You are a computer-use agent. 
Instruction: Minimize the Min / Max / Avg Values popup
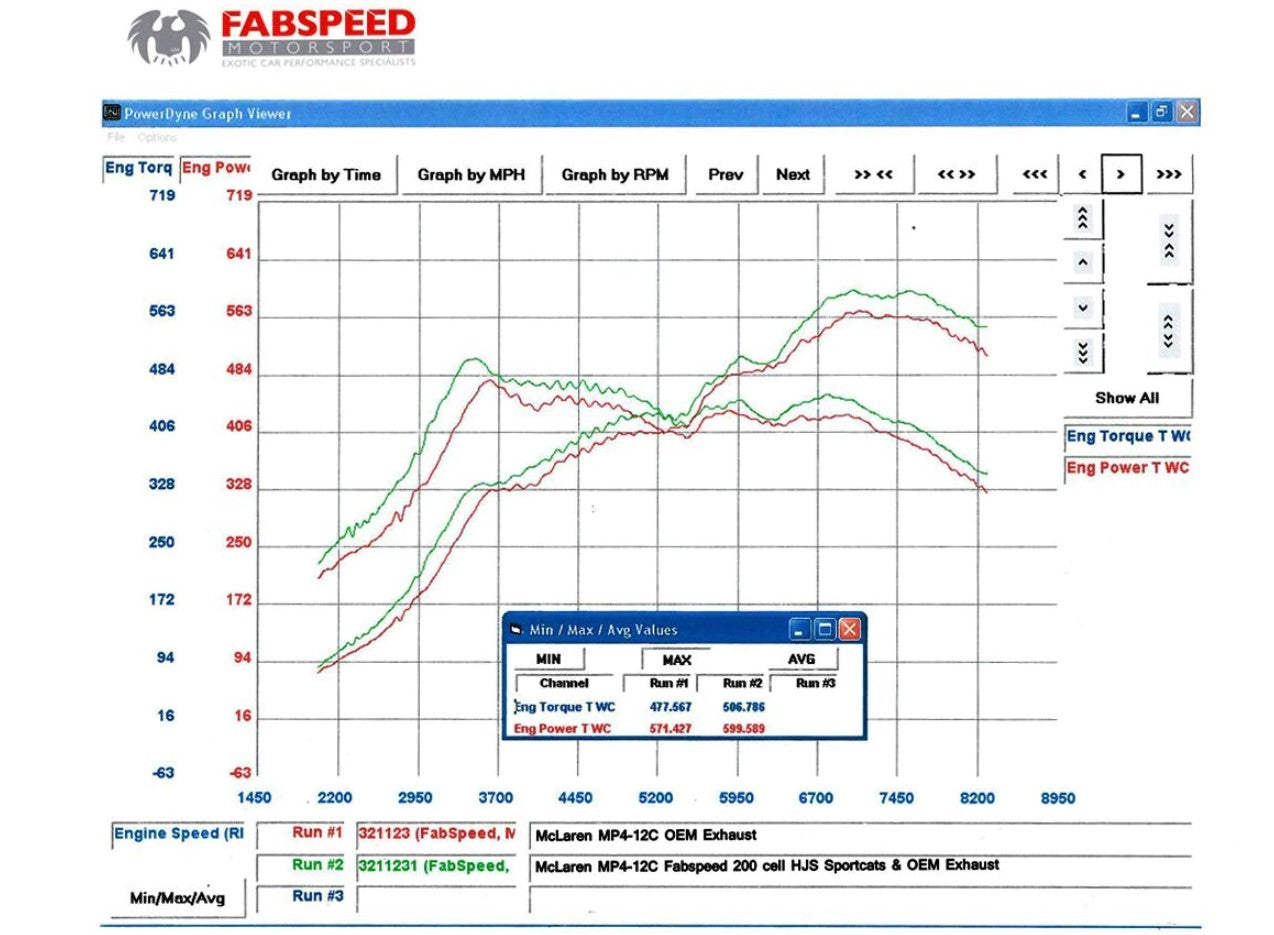[800, 629]
